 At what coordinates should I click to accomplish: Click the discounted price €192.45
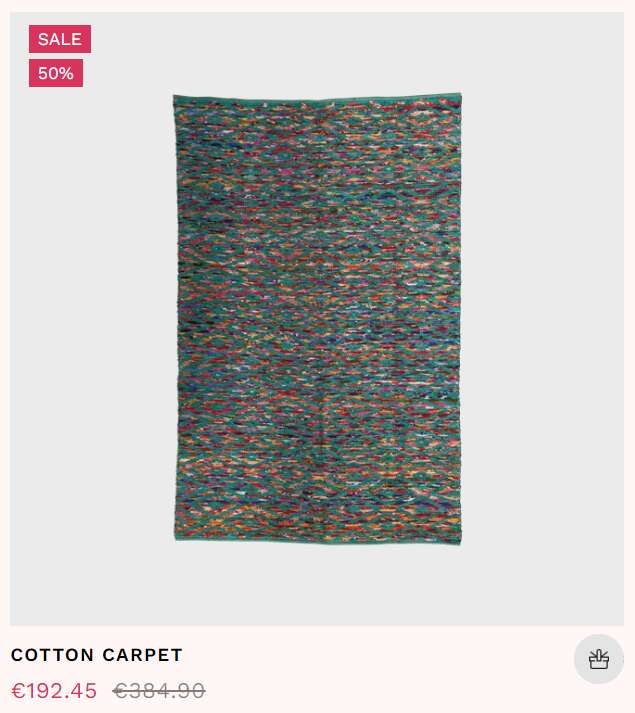pos(54,691)
